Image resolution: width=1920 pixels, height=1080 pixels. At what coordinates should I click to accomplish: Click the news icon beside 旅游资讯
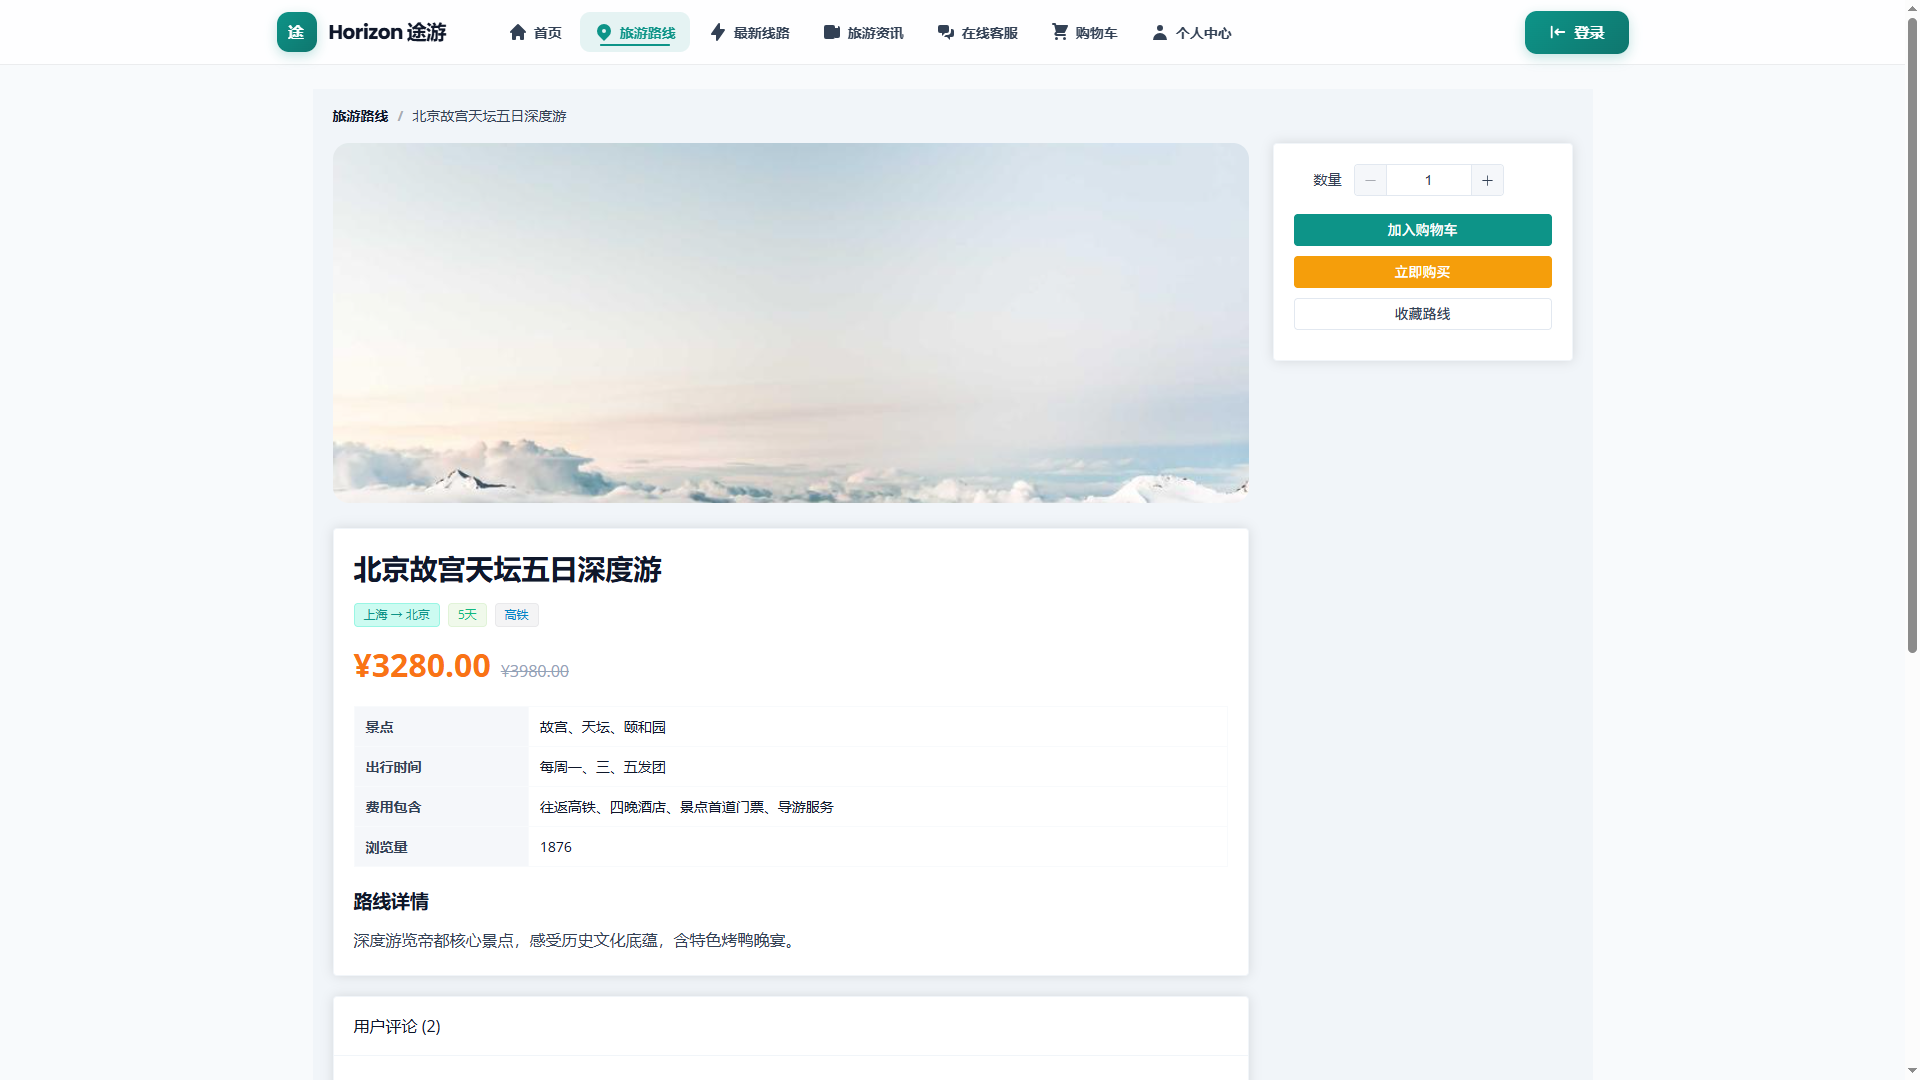(x=831, y=32)
